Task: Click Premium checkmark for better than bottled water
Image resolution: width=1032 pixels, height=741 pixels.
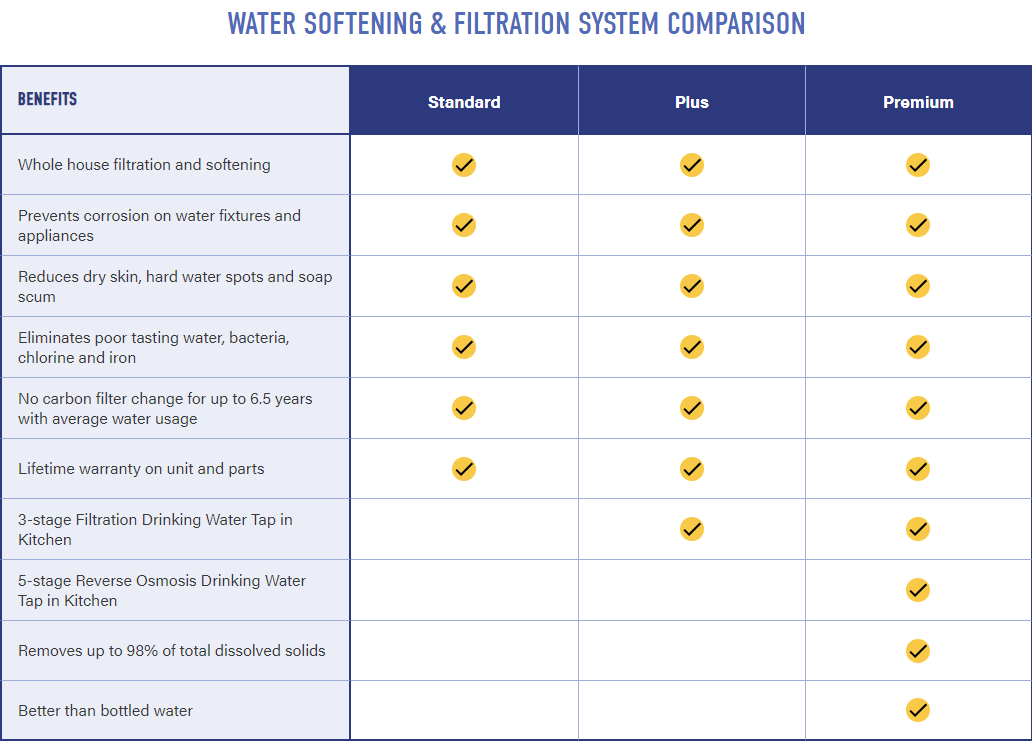Action: [x=918, y=710]
